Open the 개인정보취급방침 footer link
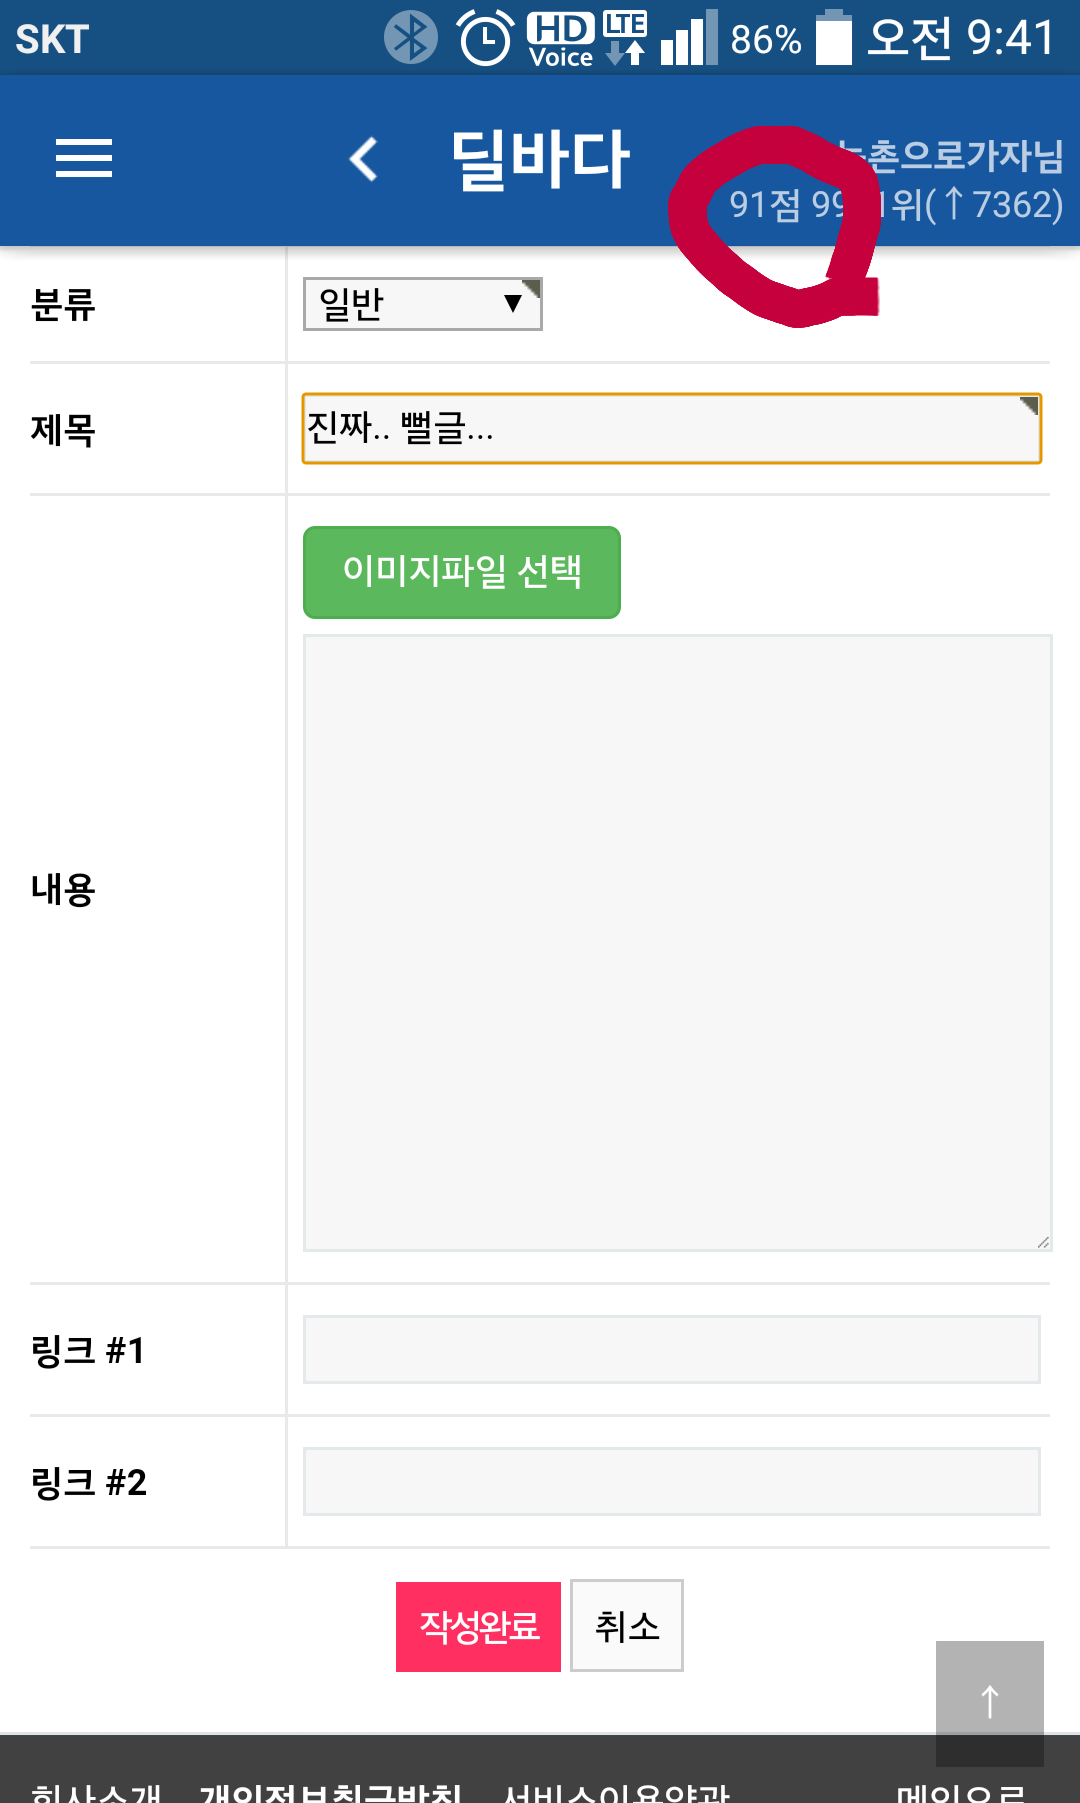The height and width of the screenshot is (1803, 1080). (x=330, y=1790)
